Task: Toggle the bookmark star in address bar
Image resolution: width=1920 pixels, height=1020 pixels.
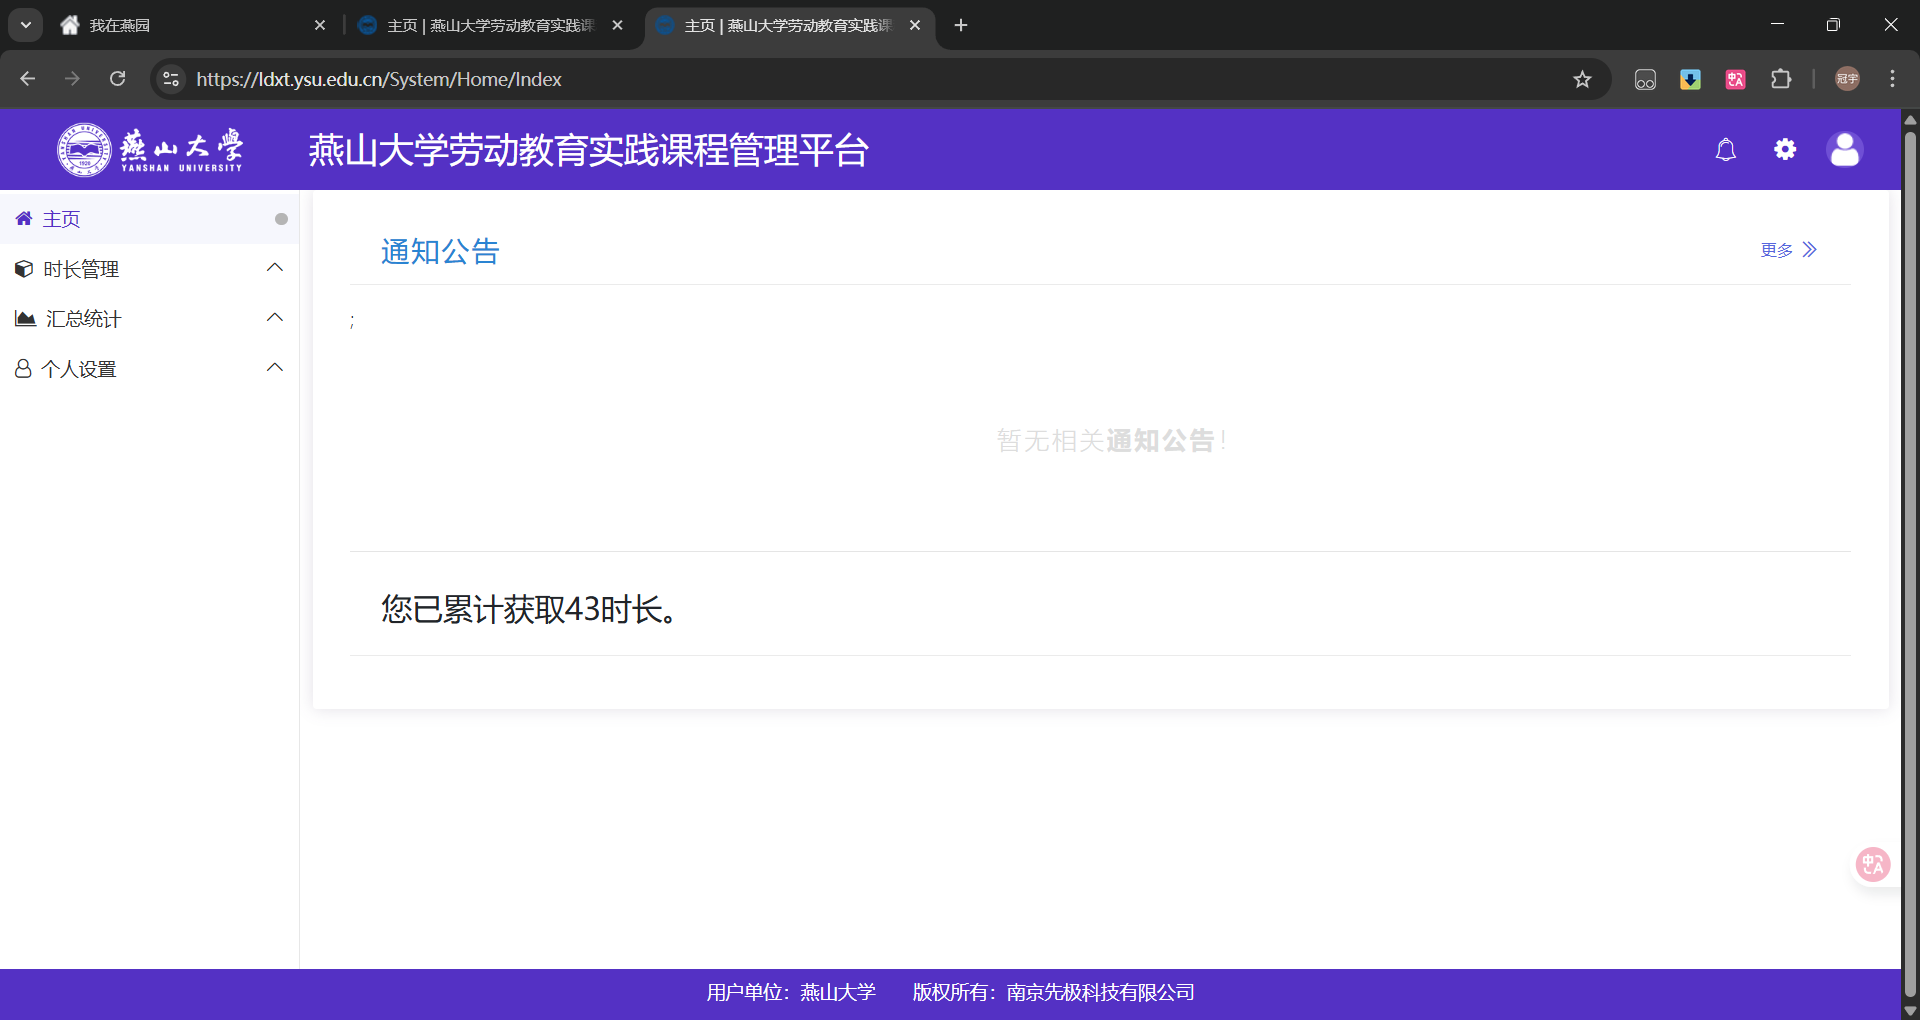Action: tap(1583, 79)
